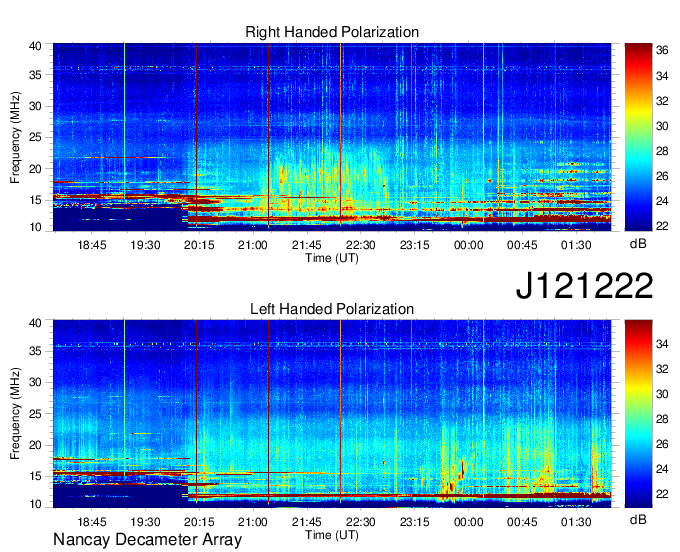Click the Nancay Decameter Array caption
The image size is (680, 552).
147,540
